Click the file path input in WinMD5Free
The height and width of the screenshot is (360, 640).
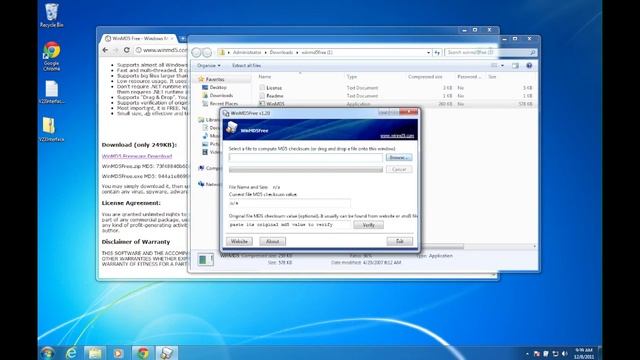point(306,158)
